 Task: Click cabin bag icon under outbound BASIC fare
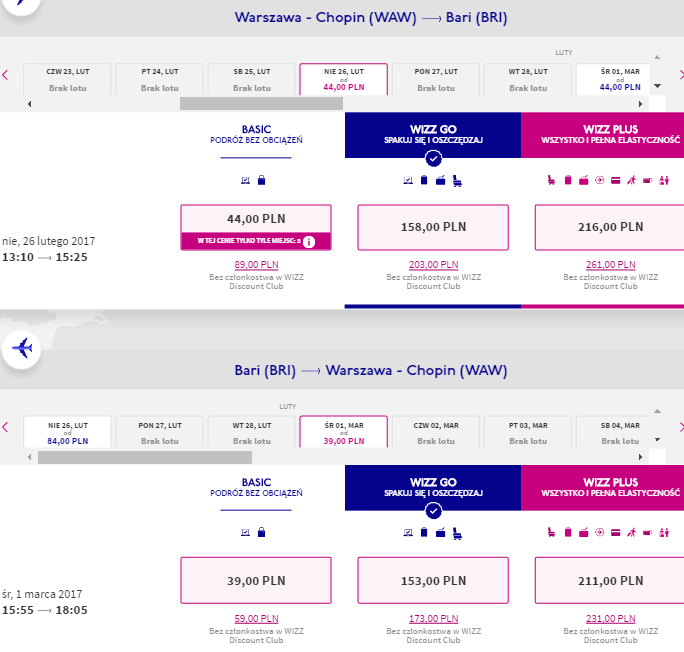coord(261,180)
